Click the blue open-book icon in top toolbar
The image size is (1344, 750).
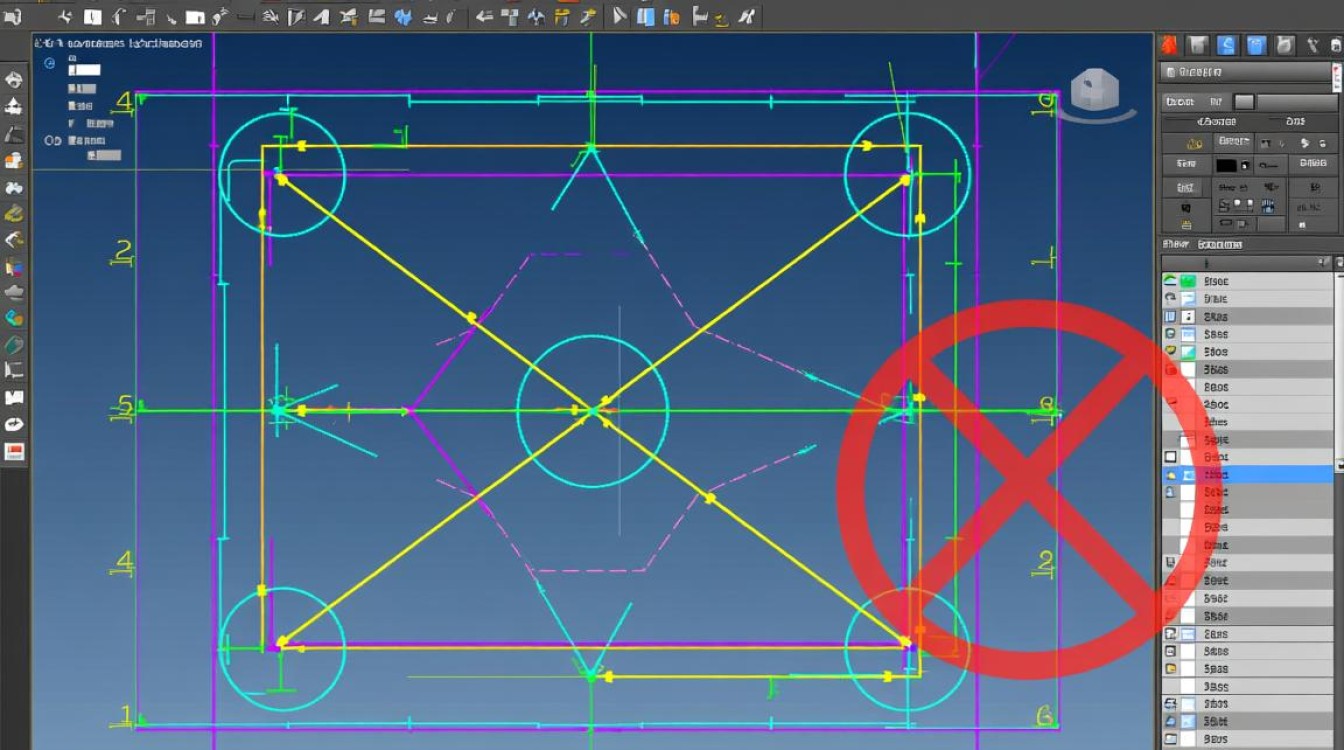click(645, 16)
